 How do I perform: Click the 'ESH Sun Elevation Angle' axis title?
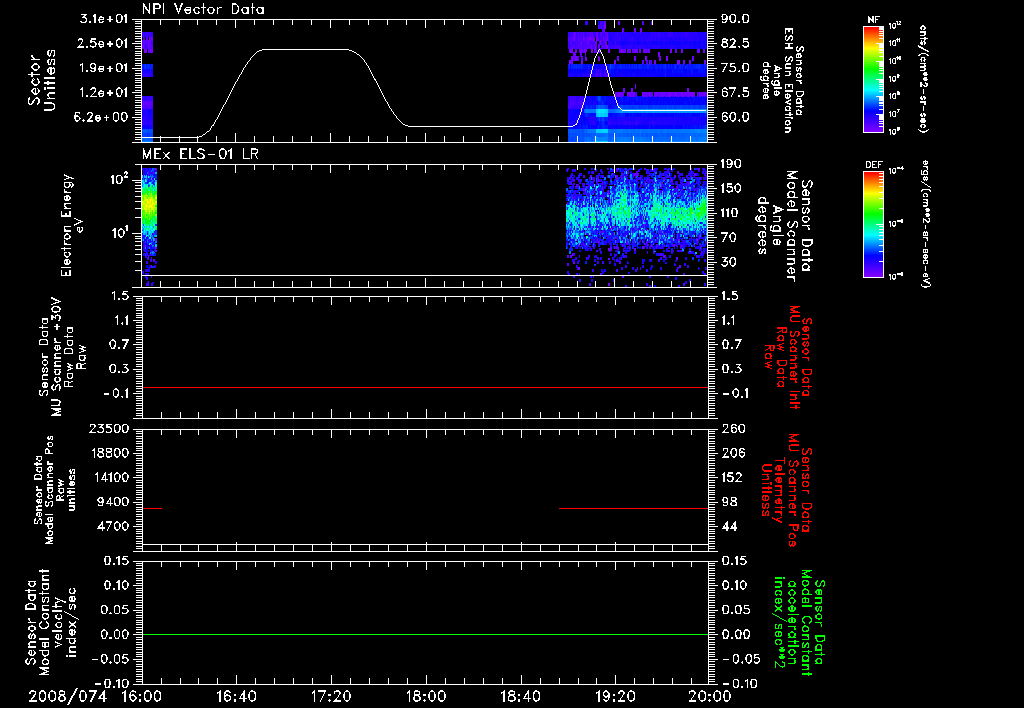pyautogui.click(x=782, y=80)
